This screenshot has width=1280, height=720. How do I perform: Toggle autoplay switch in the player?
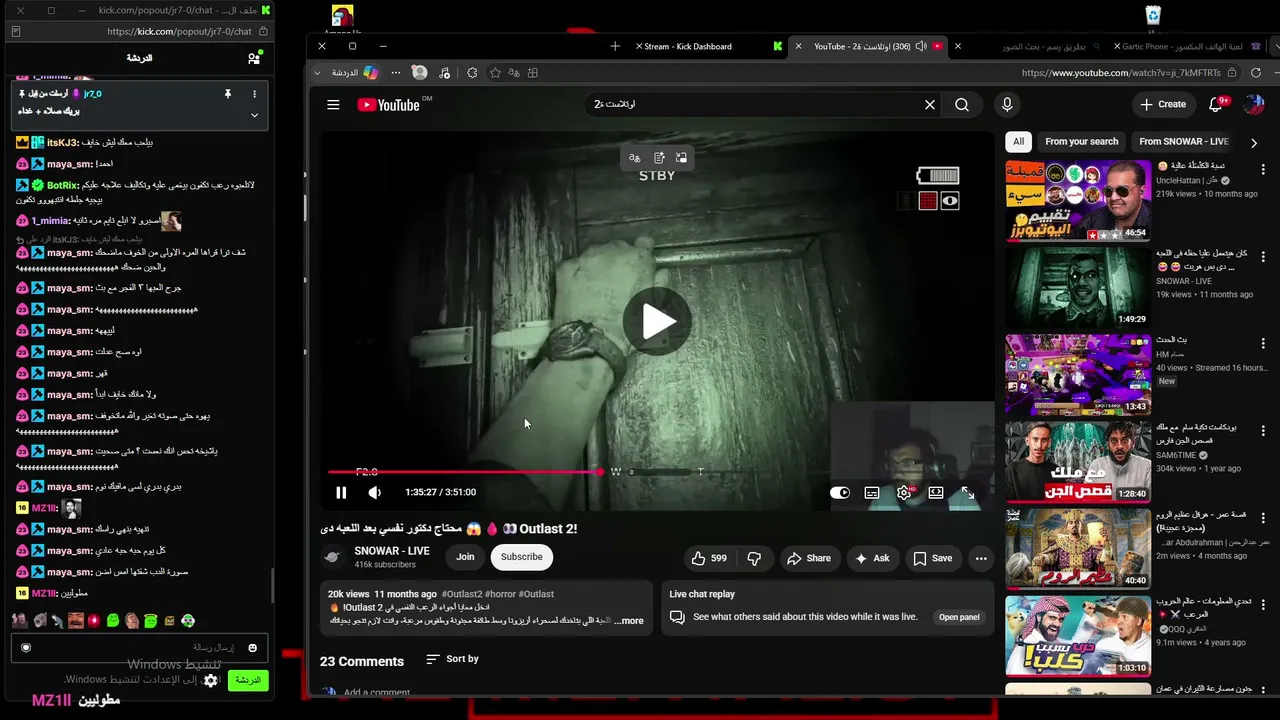840,492
